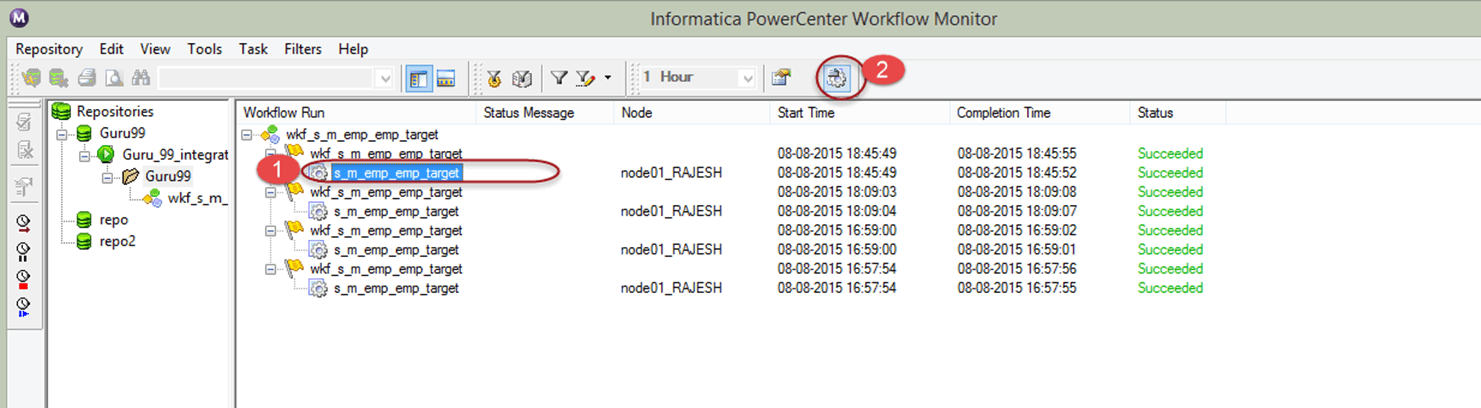The height and width of the screenshot is (408, 1481).
Task: Click the open book icon in toolbar
Action: point(521,78)
